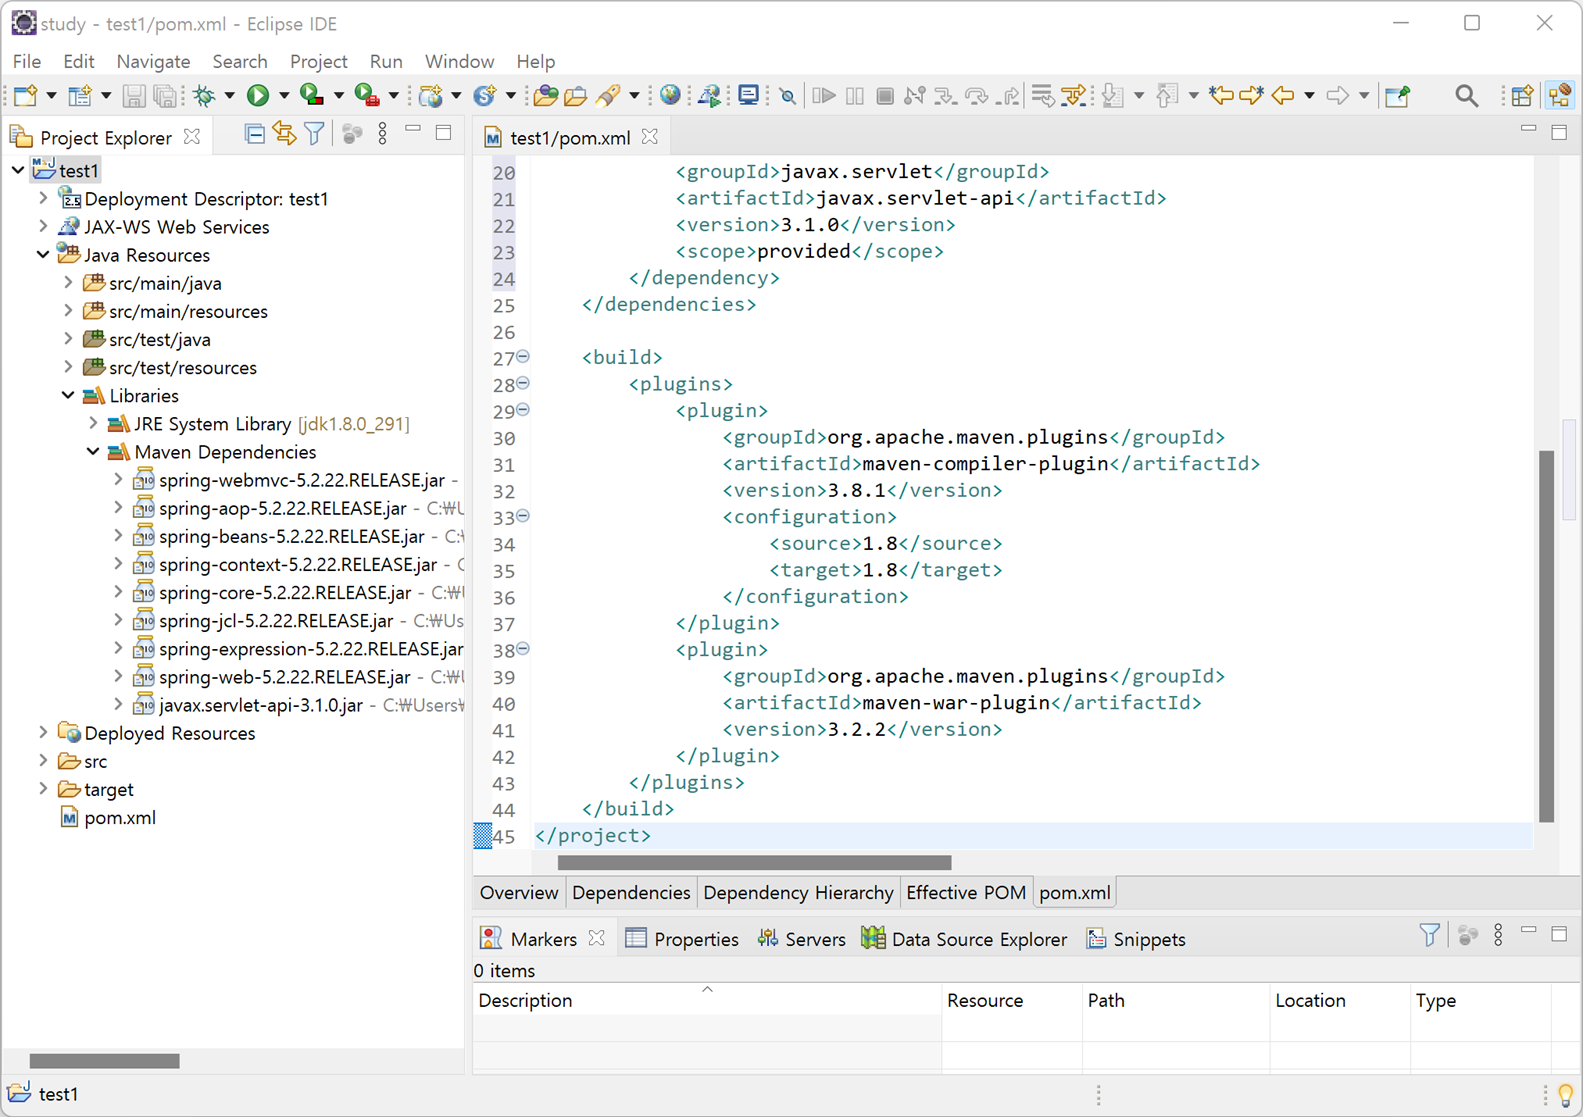Viewport: 1583px width, 1117px height.
Task: Click the Next Edit Location arrow
Action: click(x=1251, y=96)
